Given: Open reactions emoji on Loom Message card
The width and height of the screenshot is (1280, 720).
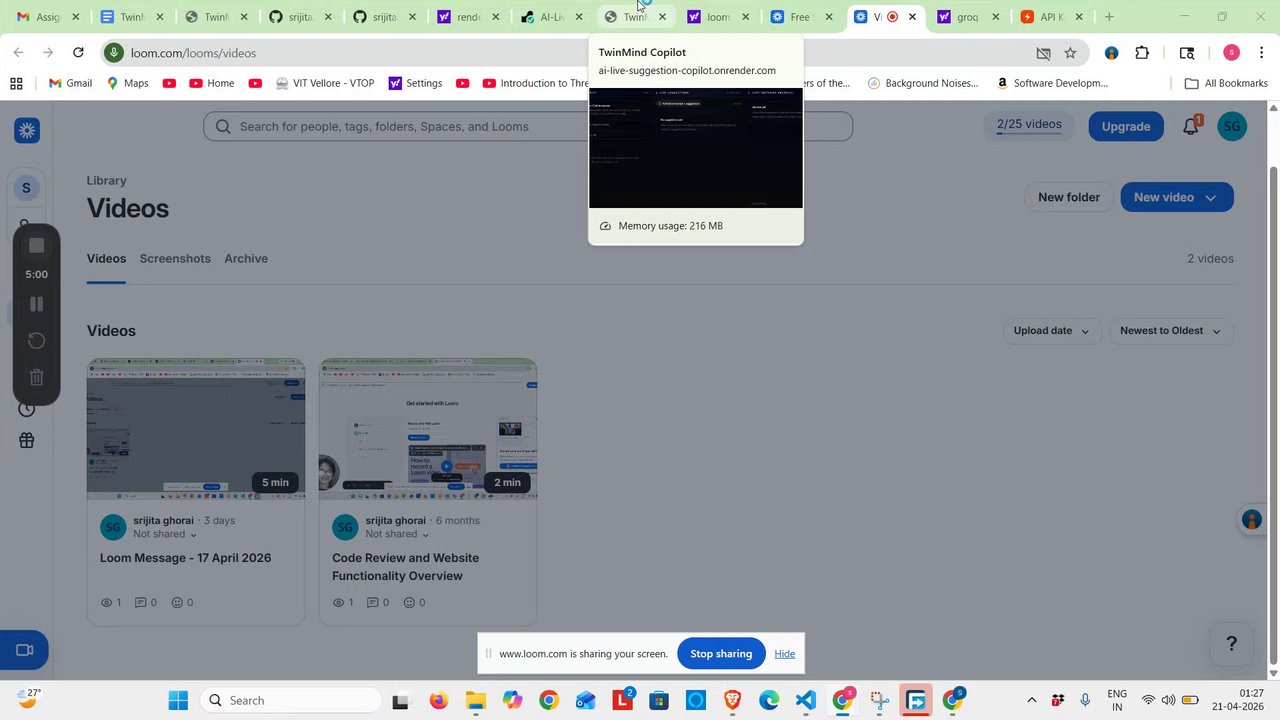Looking at the screenshot, I should click(x=182, y=603).
